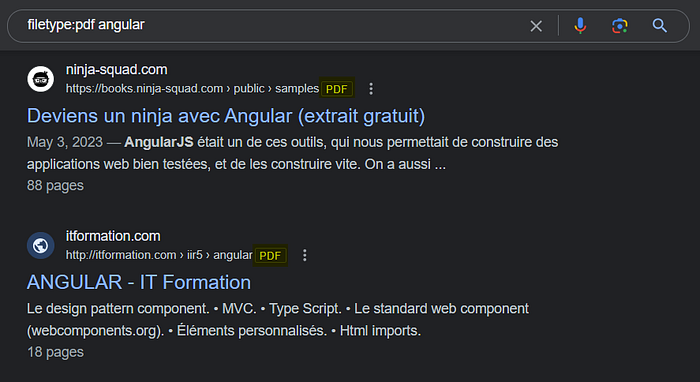This screenshot has height=382, width=700.
Task: Open ANGULAR - IT Formation link
Action: (139, 282)
